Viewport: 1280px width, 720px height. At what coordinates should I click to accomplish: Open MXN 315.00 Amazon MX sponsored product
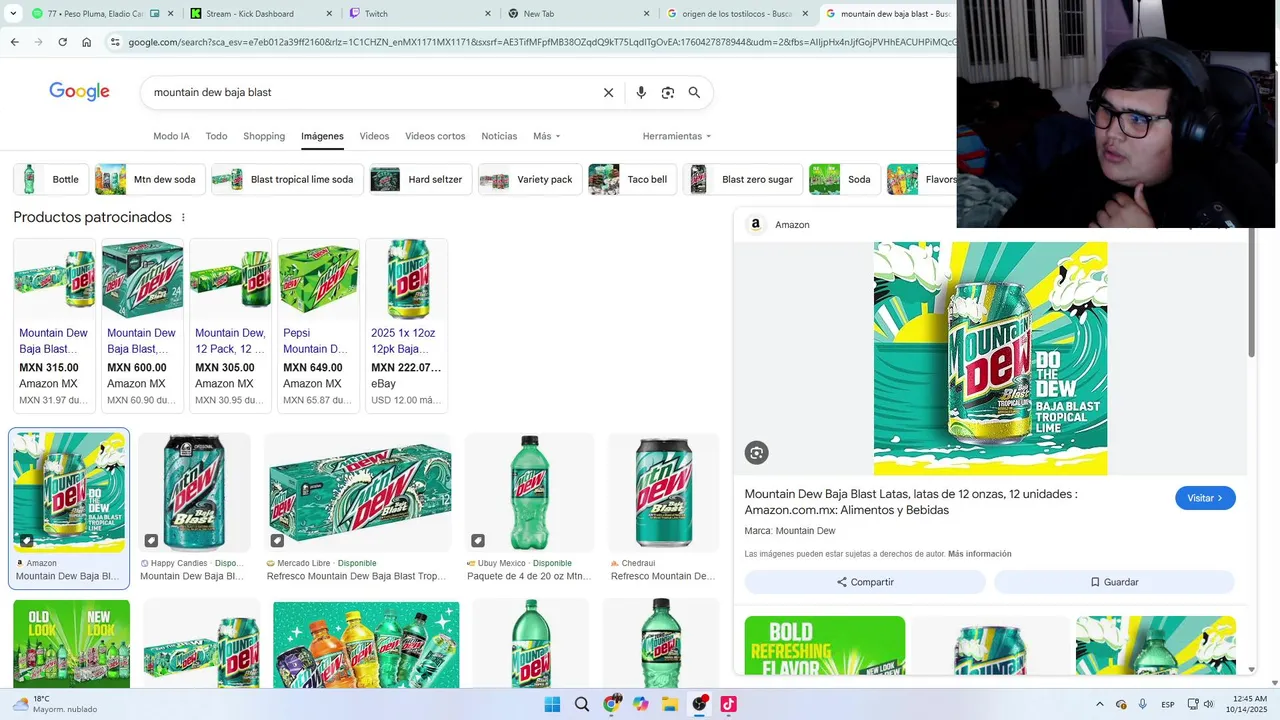(x=54, y=325)
